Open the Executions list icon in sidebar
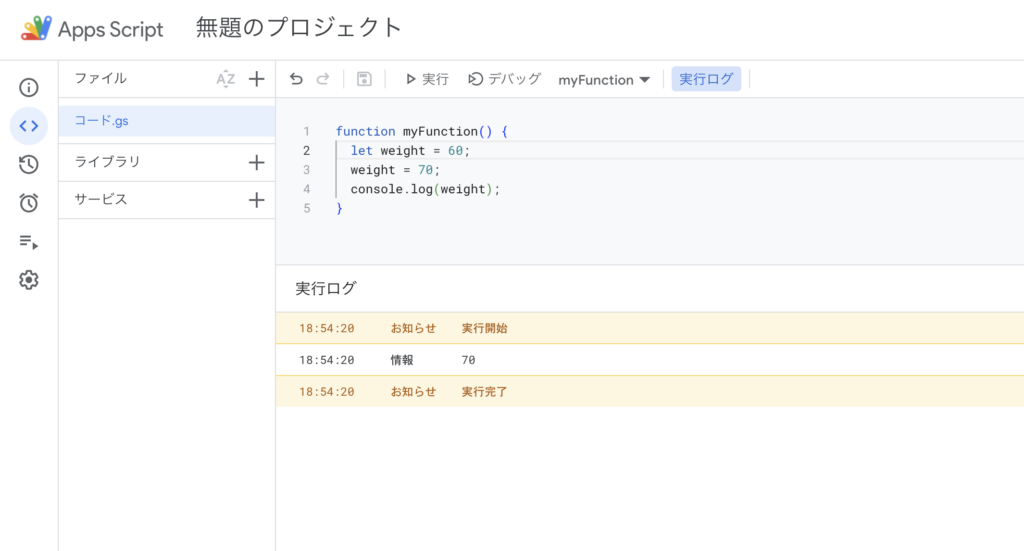 (29, 242)
